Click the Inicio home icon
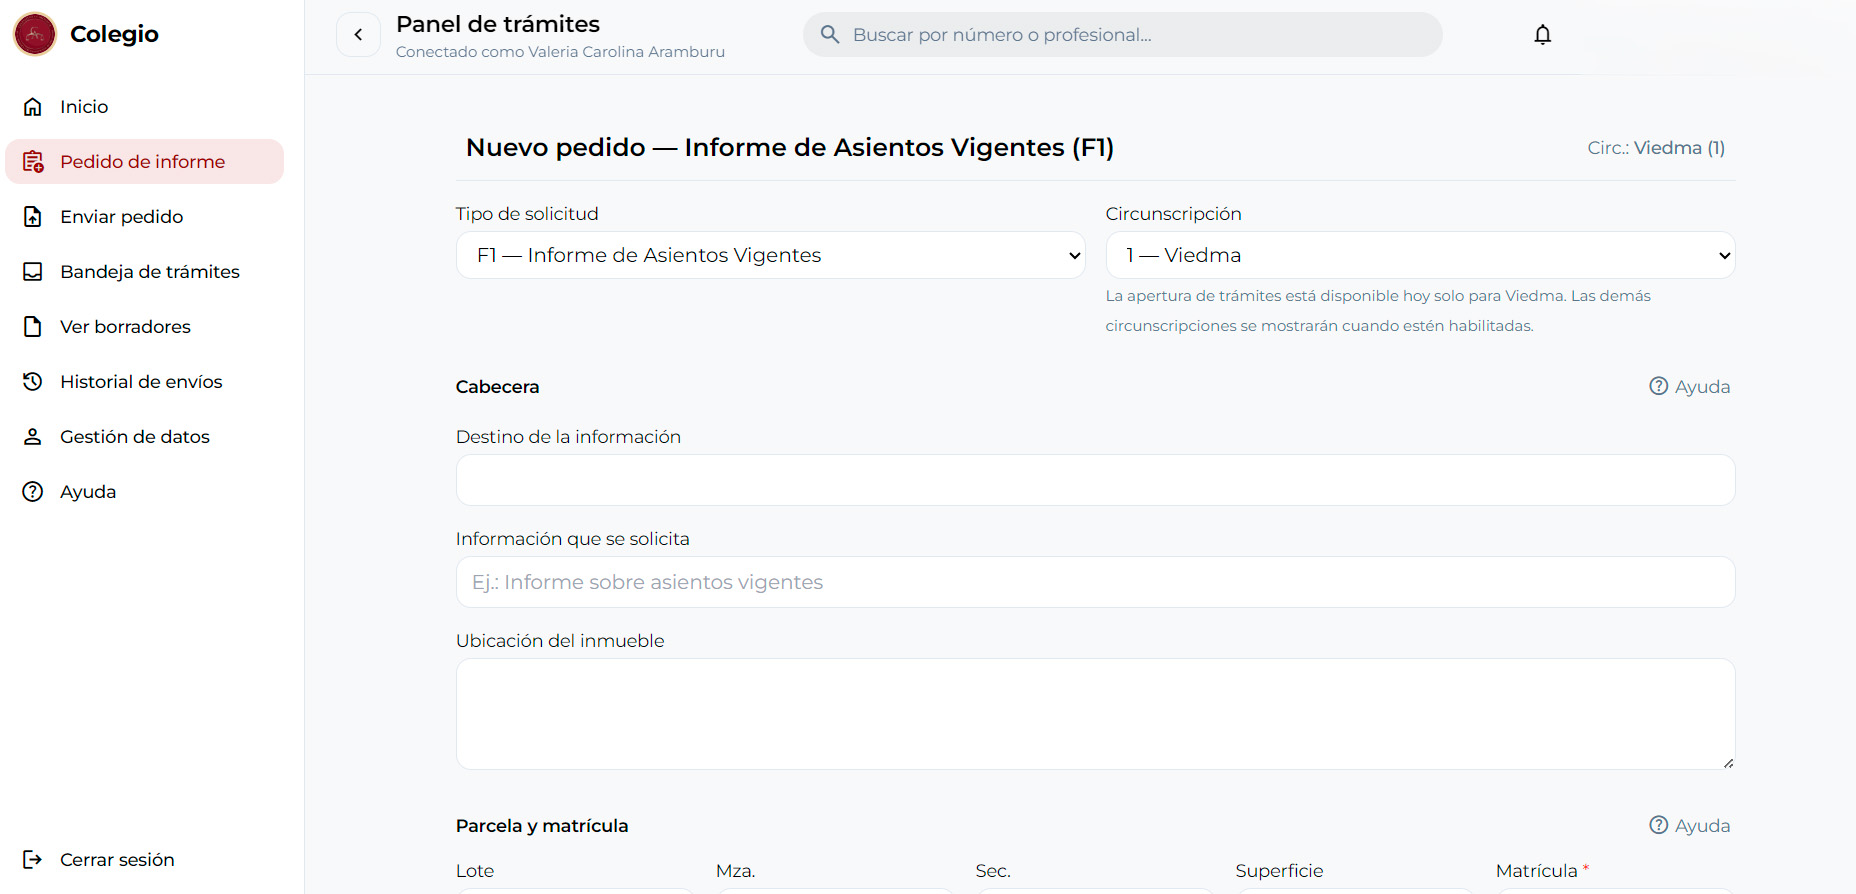 33,107
